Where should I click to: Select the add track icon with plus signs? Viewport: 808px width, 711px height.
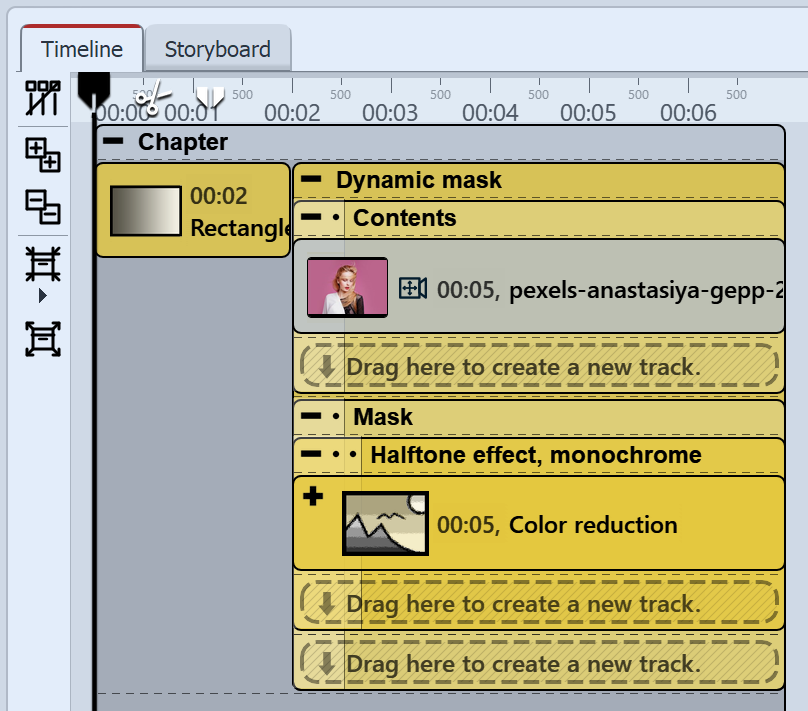coord(42,157)
